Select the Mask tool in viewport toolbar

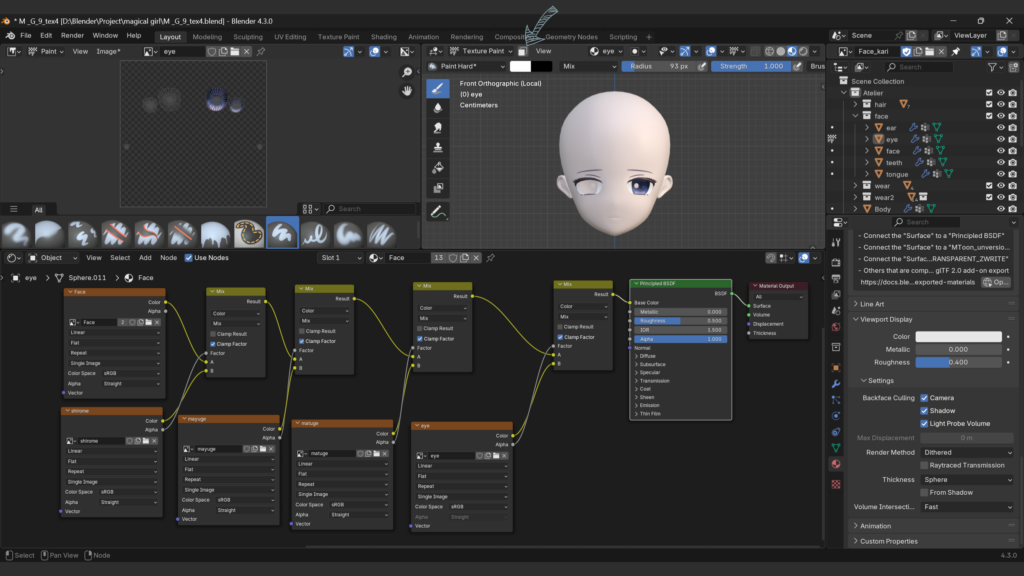[x=437, y=187]
